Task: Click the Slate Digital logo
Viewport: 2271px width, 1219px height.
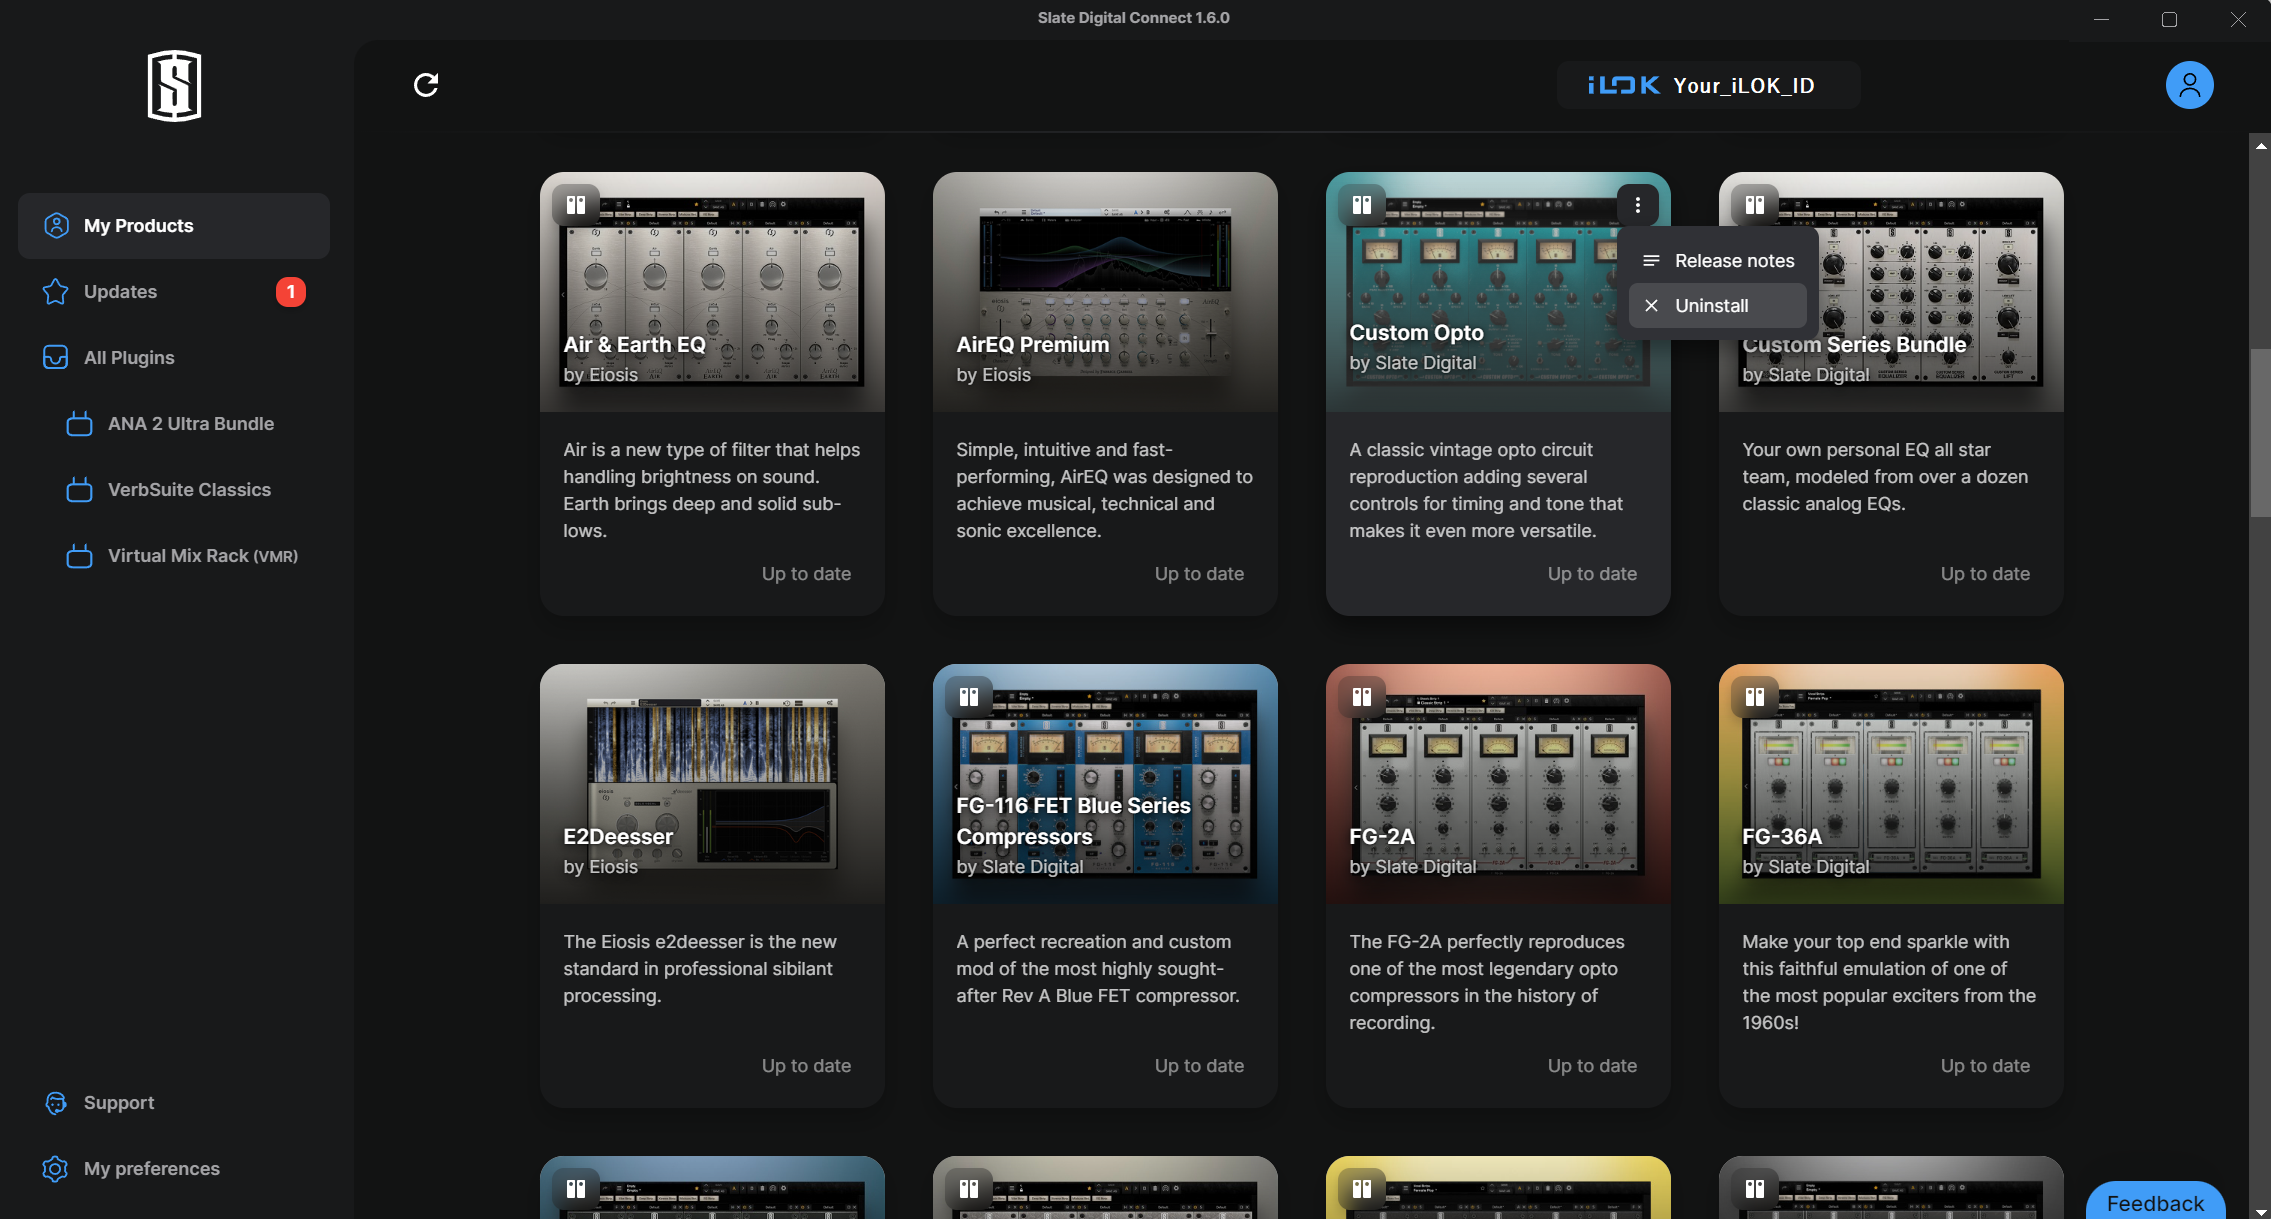Action: click(174, 86)
